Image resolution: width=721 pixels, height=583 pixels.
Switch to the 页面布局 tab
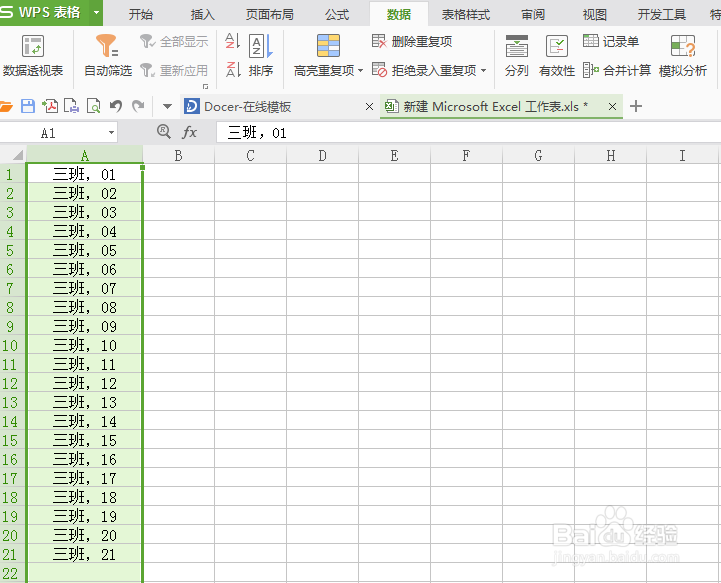[270, 15]
